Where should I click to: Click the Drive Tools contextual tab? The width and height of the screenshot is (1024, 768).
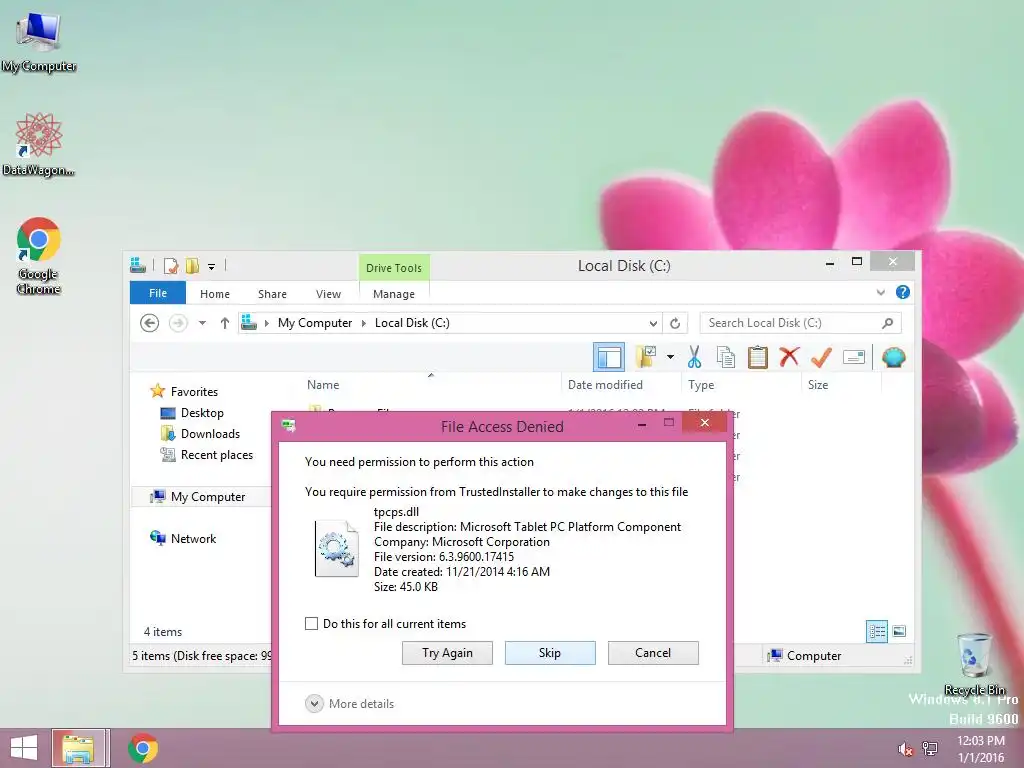click(x=394, y=268)
